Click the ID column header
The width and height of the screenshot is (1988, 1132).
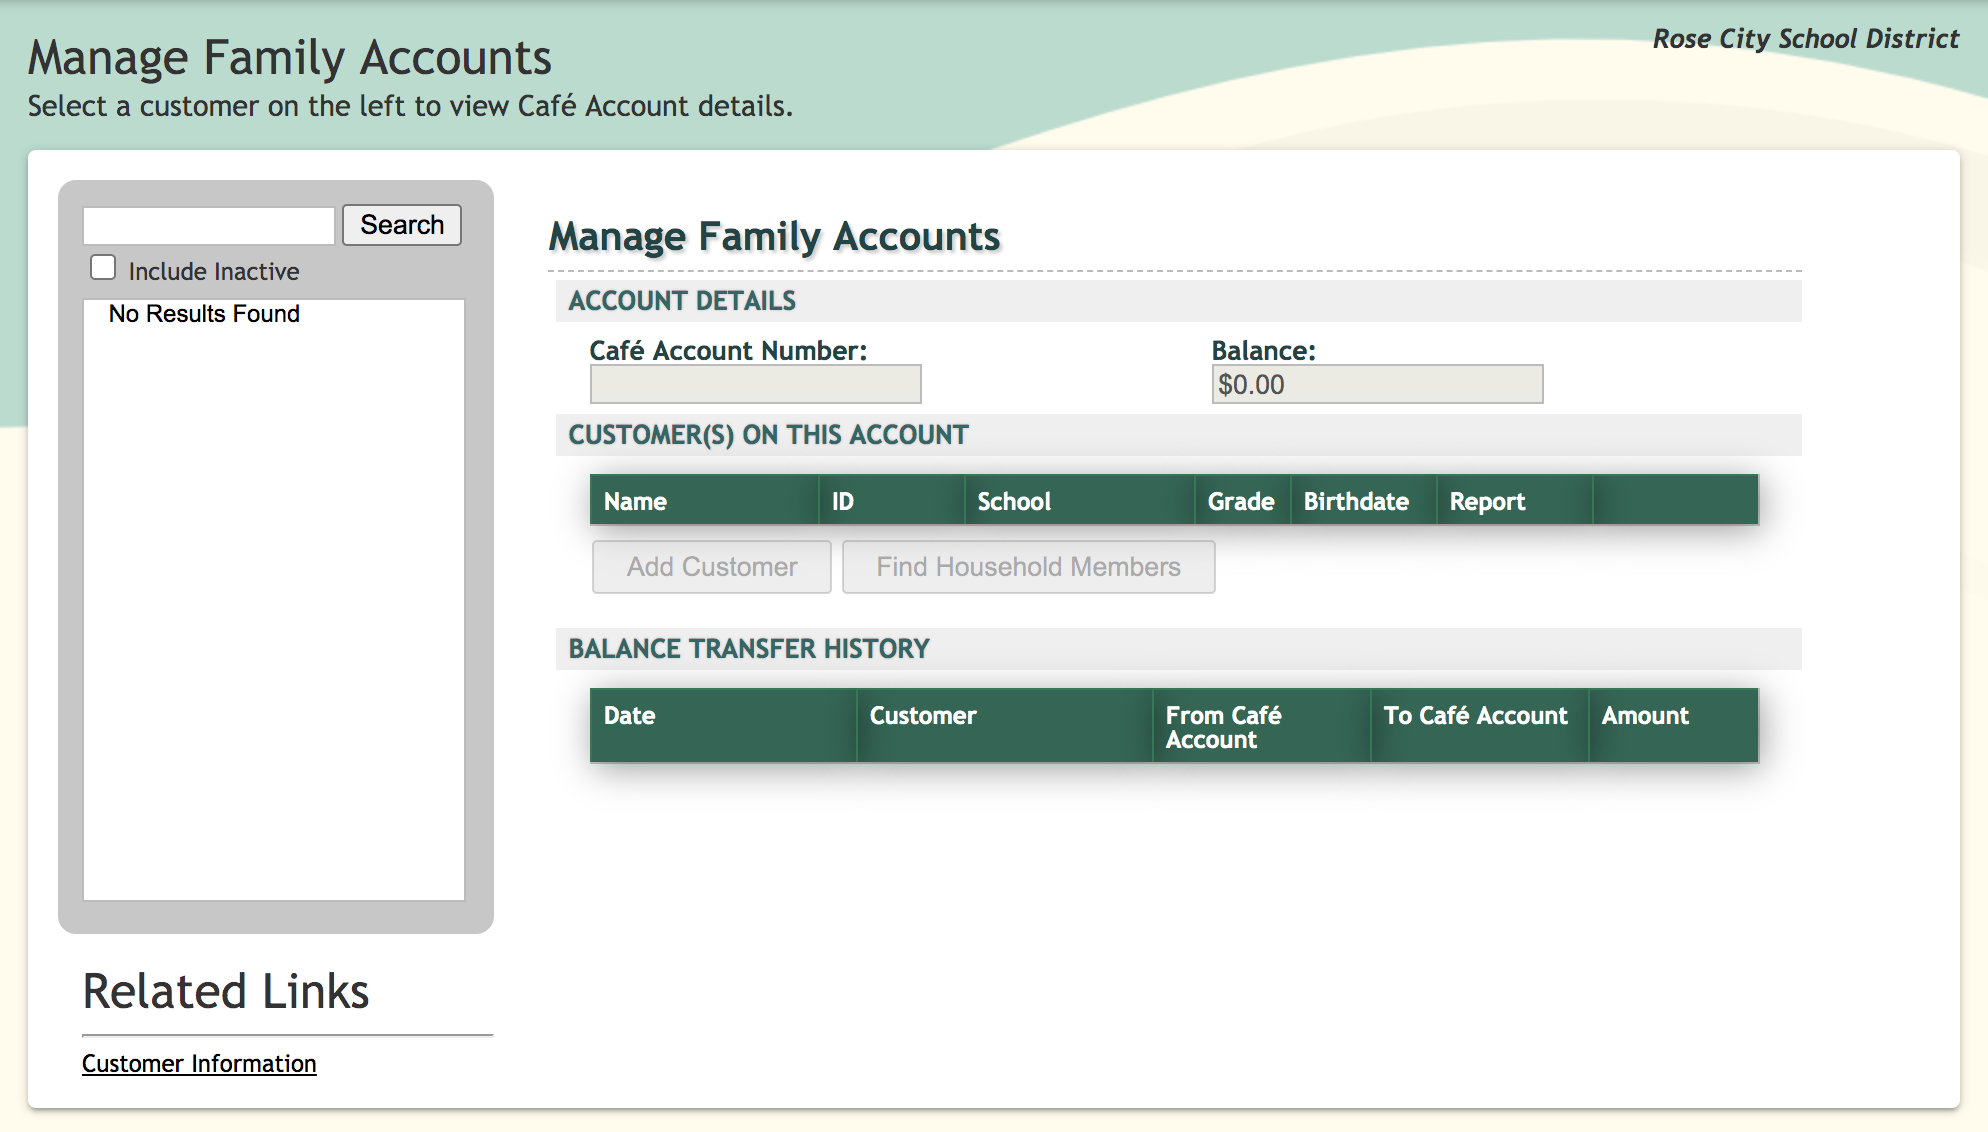pos(843,501)
